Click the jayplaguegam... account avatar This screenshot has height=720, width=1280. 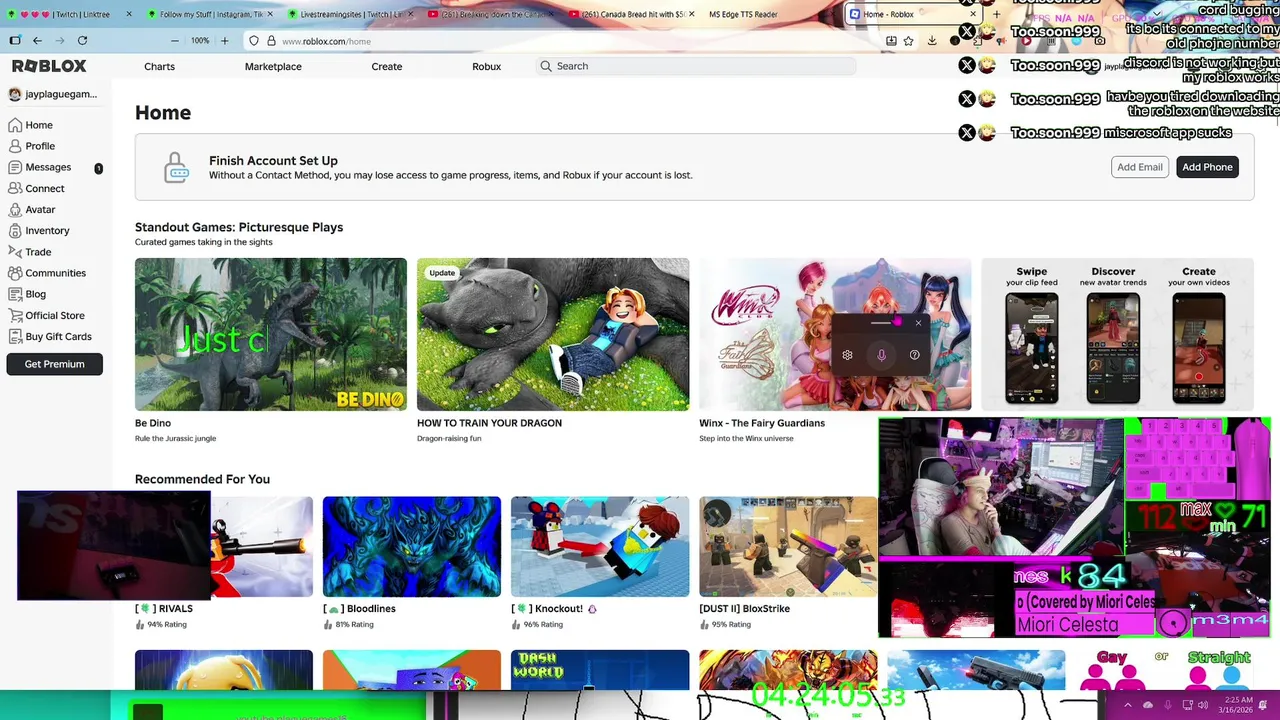[x=14, y=94]
